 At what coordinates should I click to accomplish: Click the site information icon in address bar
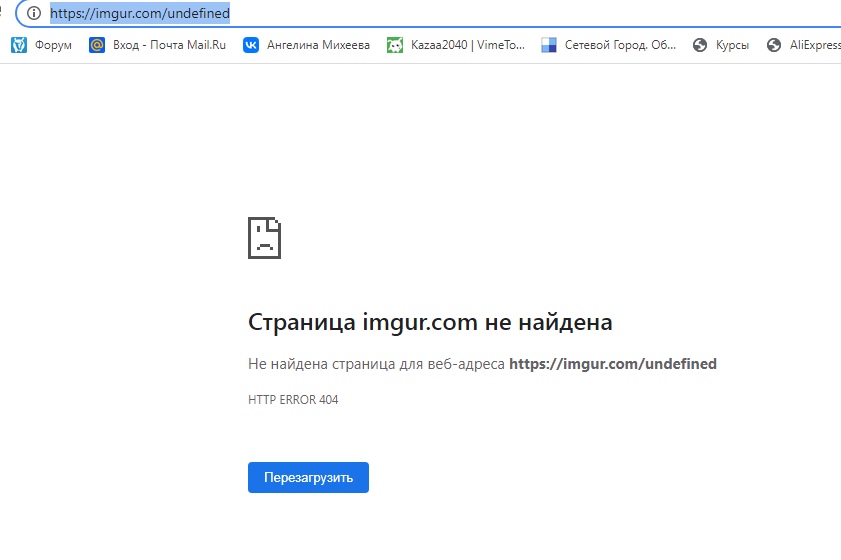point(34,14)
